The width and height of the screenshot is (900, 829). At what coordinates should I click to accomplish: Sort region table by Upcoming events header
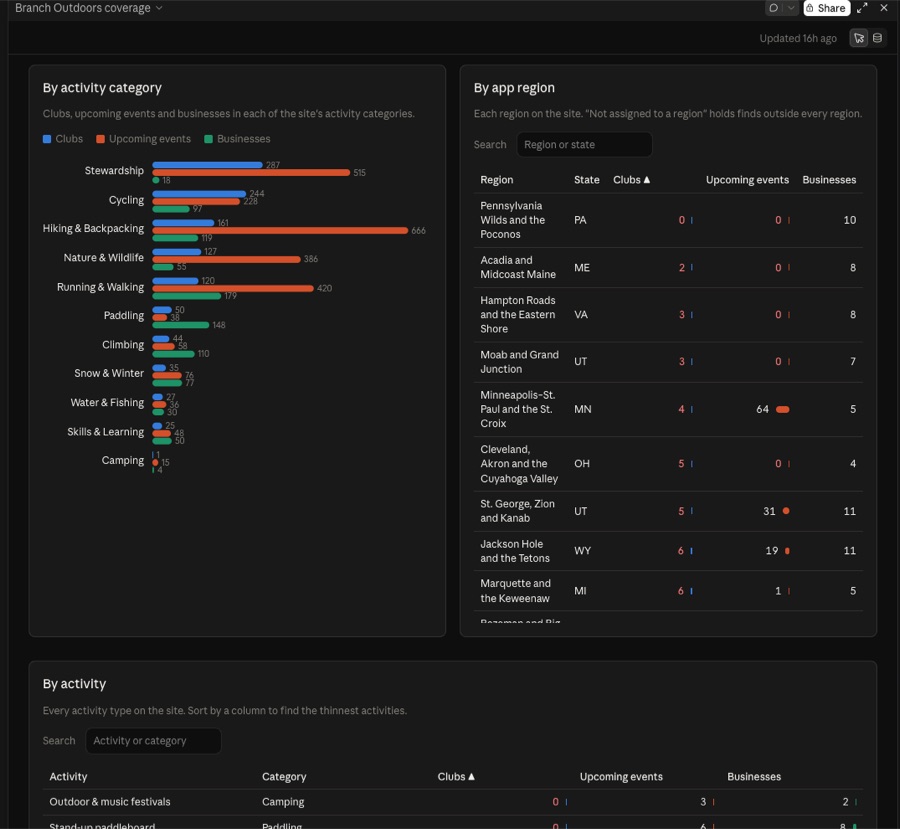coord(747,180)
